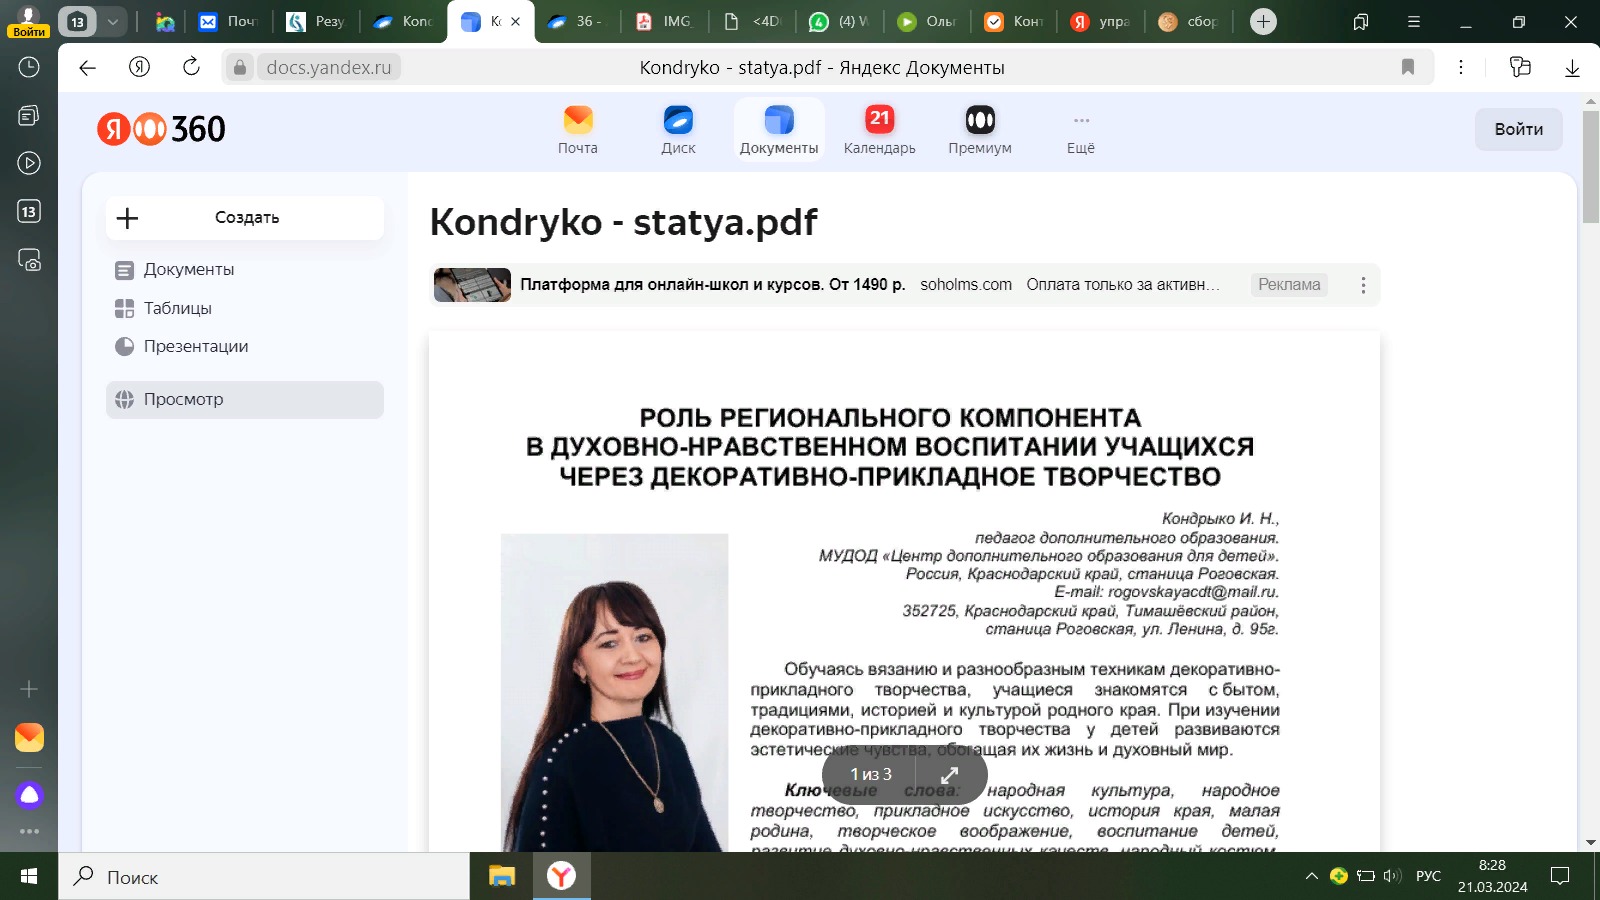Click the page vertical scrollbar thumb

pyautogui.click(x=1591, y=167)
